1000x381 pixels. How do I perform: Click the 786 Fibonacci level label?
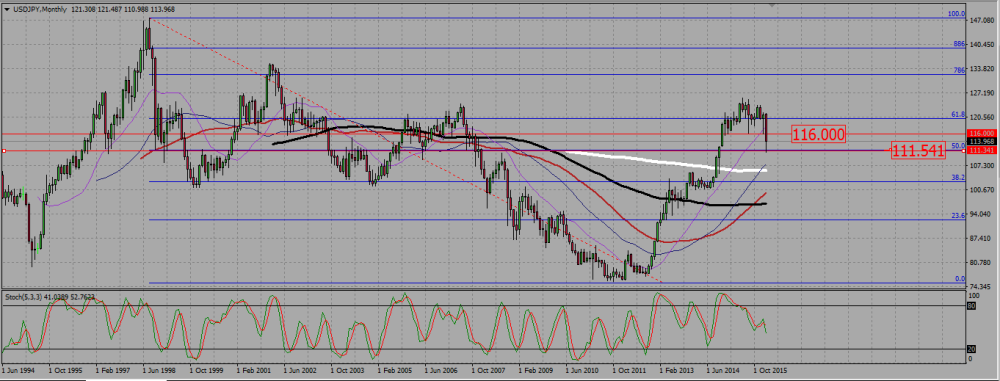(x=959, y=71)
